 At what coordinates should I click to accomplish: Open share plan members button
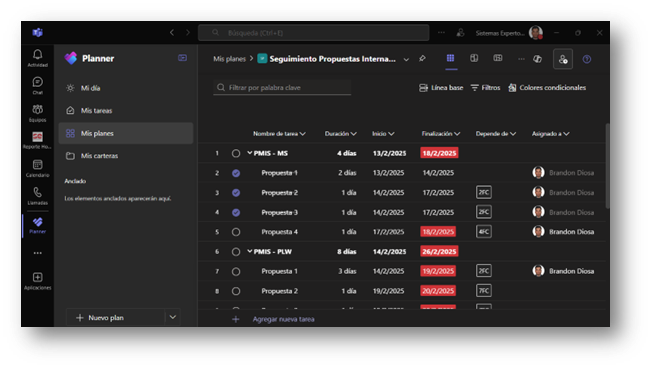pos(563,59)
